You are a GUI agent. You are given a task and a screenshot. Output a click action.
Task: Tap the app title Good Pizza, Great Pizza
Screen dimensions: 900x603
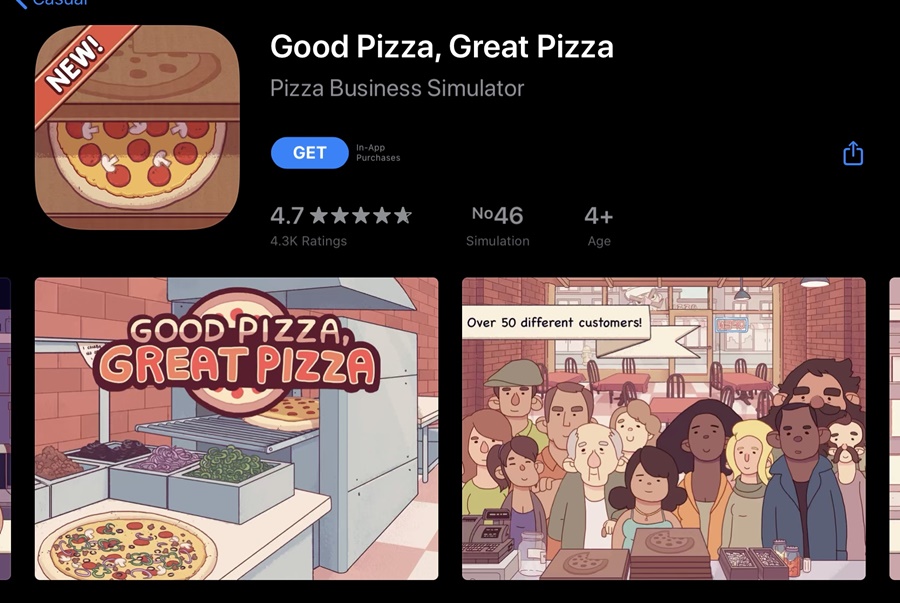click(441, 46)
